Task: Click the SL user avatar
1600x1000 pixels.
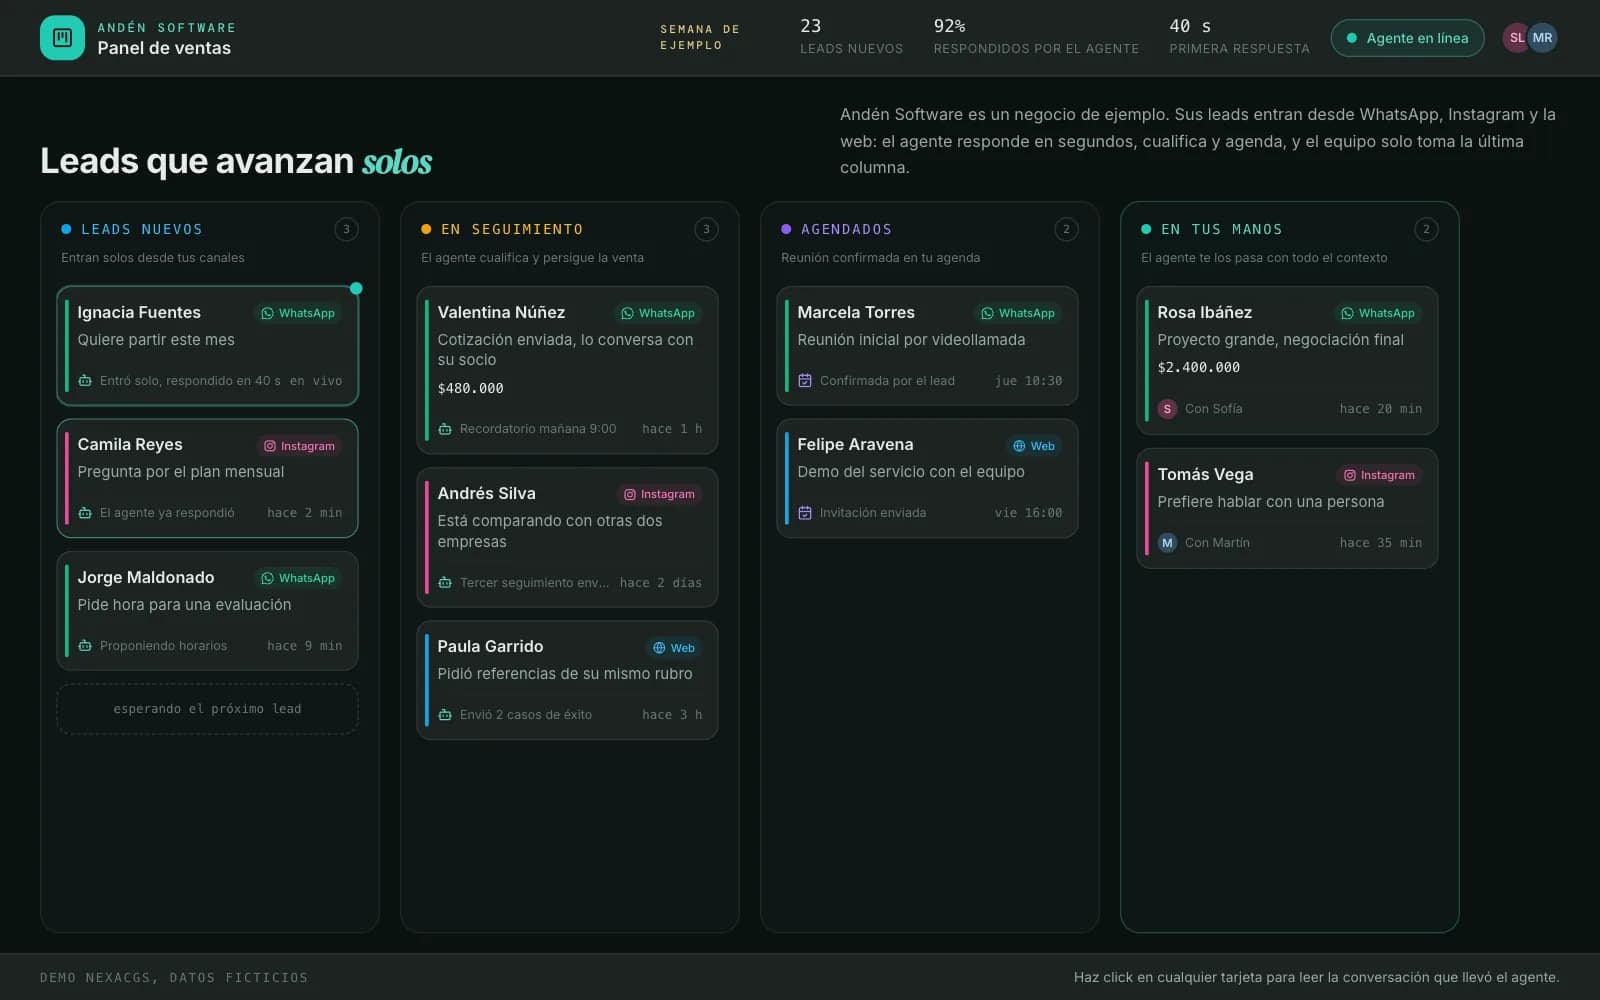Action: coord(1515,38)
